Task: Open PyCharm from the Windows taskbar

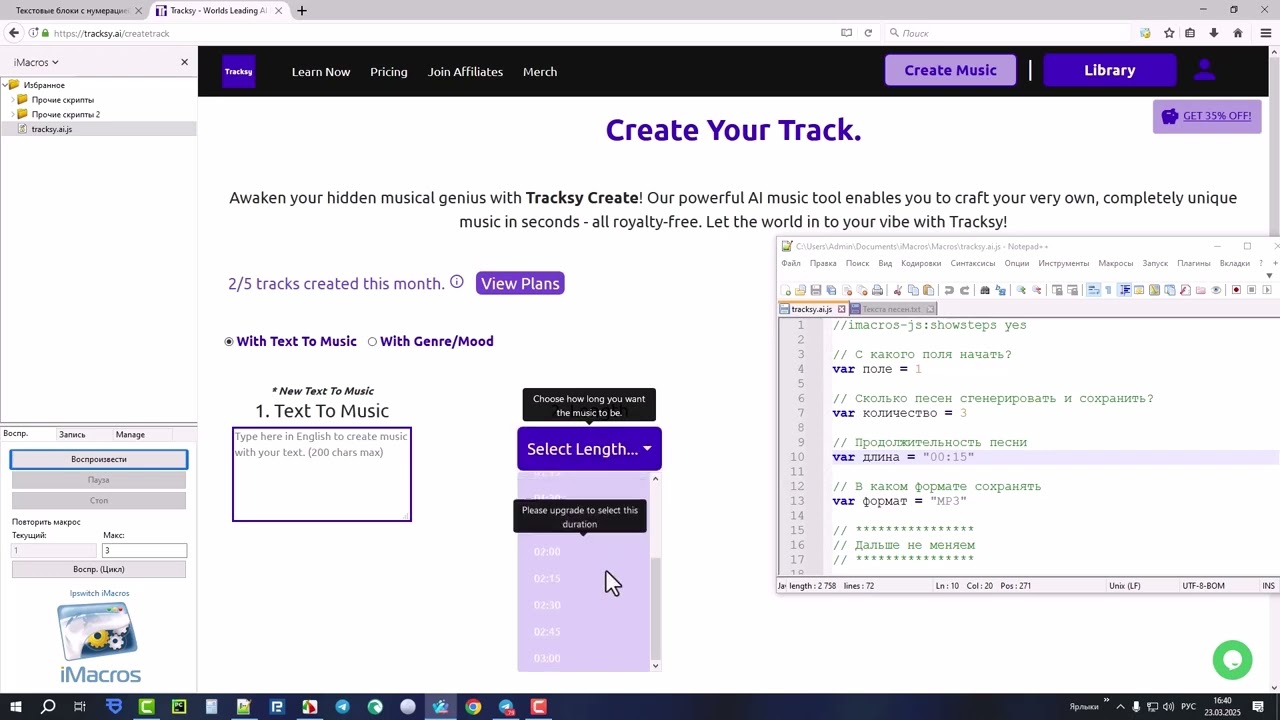Action: (x=179, y=707)
